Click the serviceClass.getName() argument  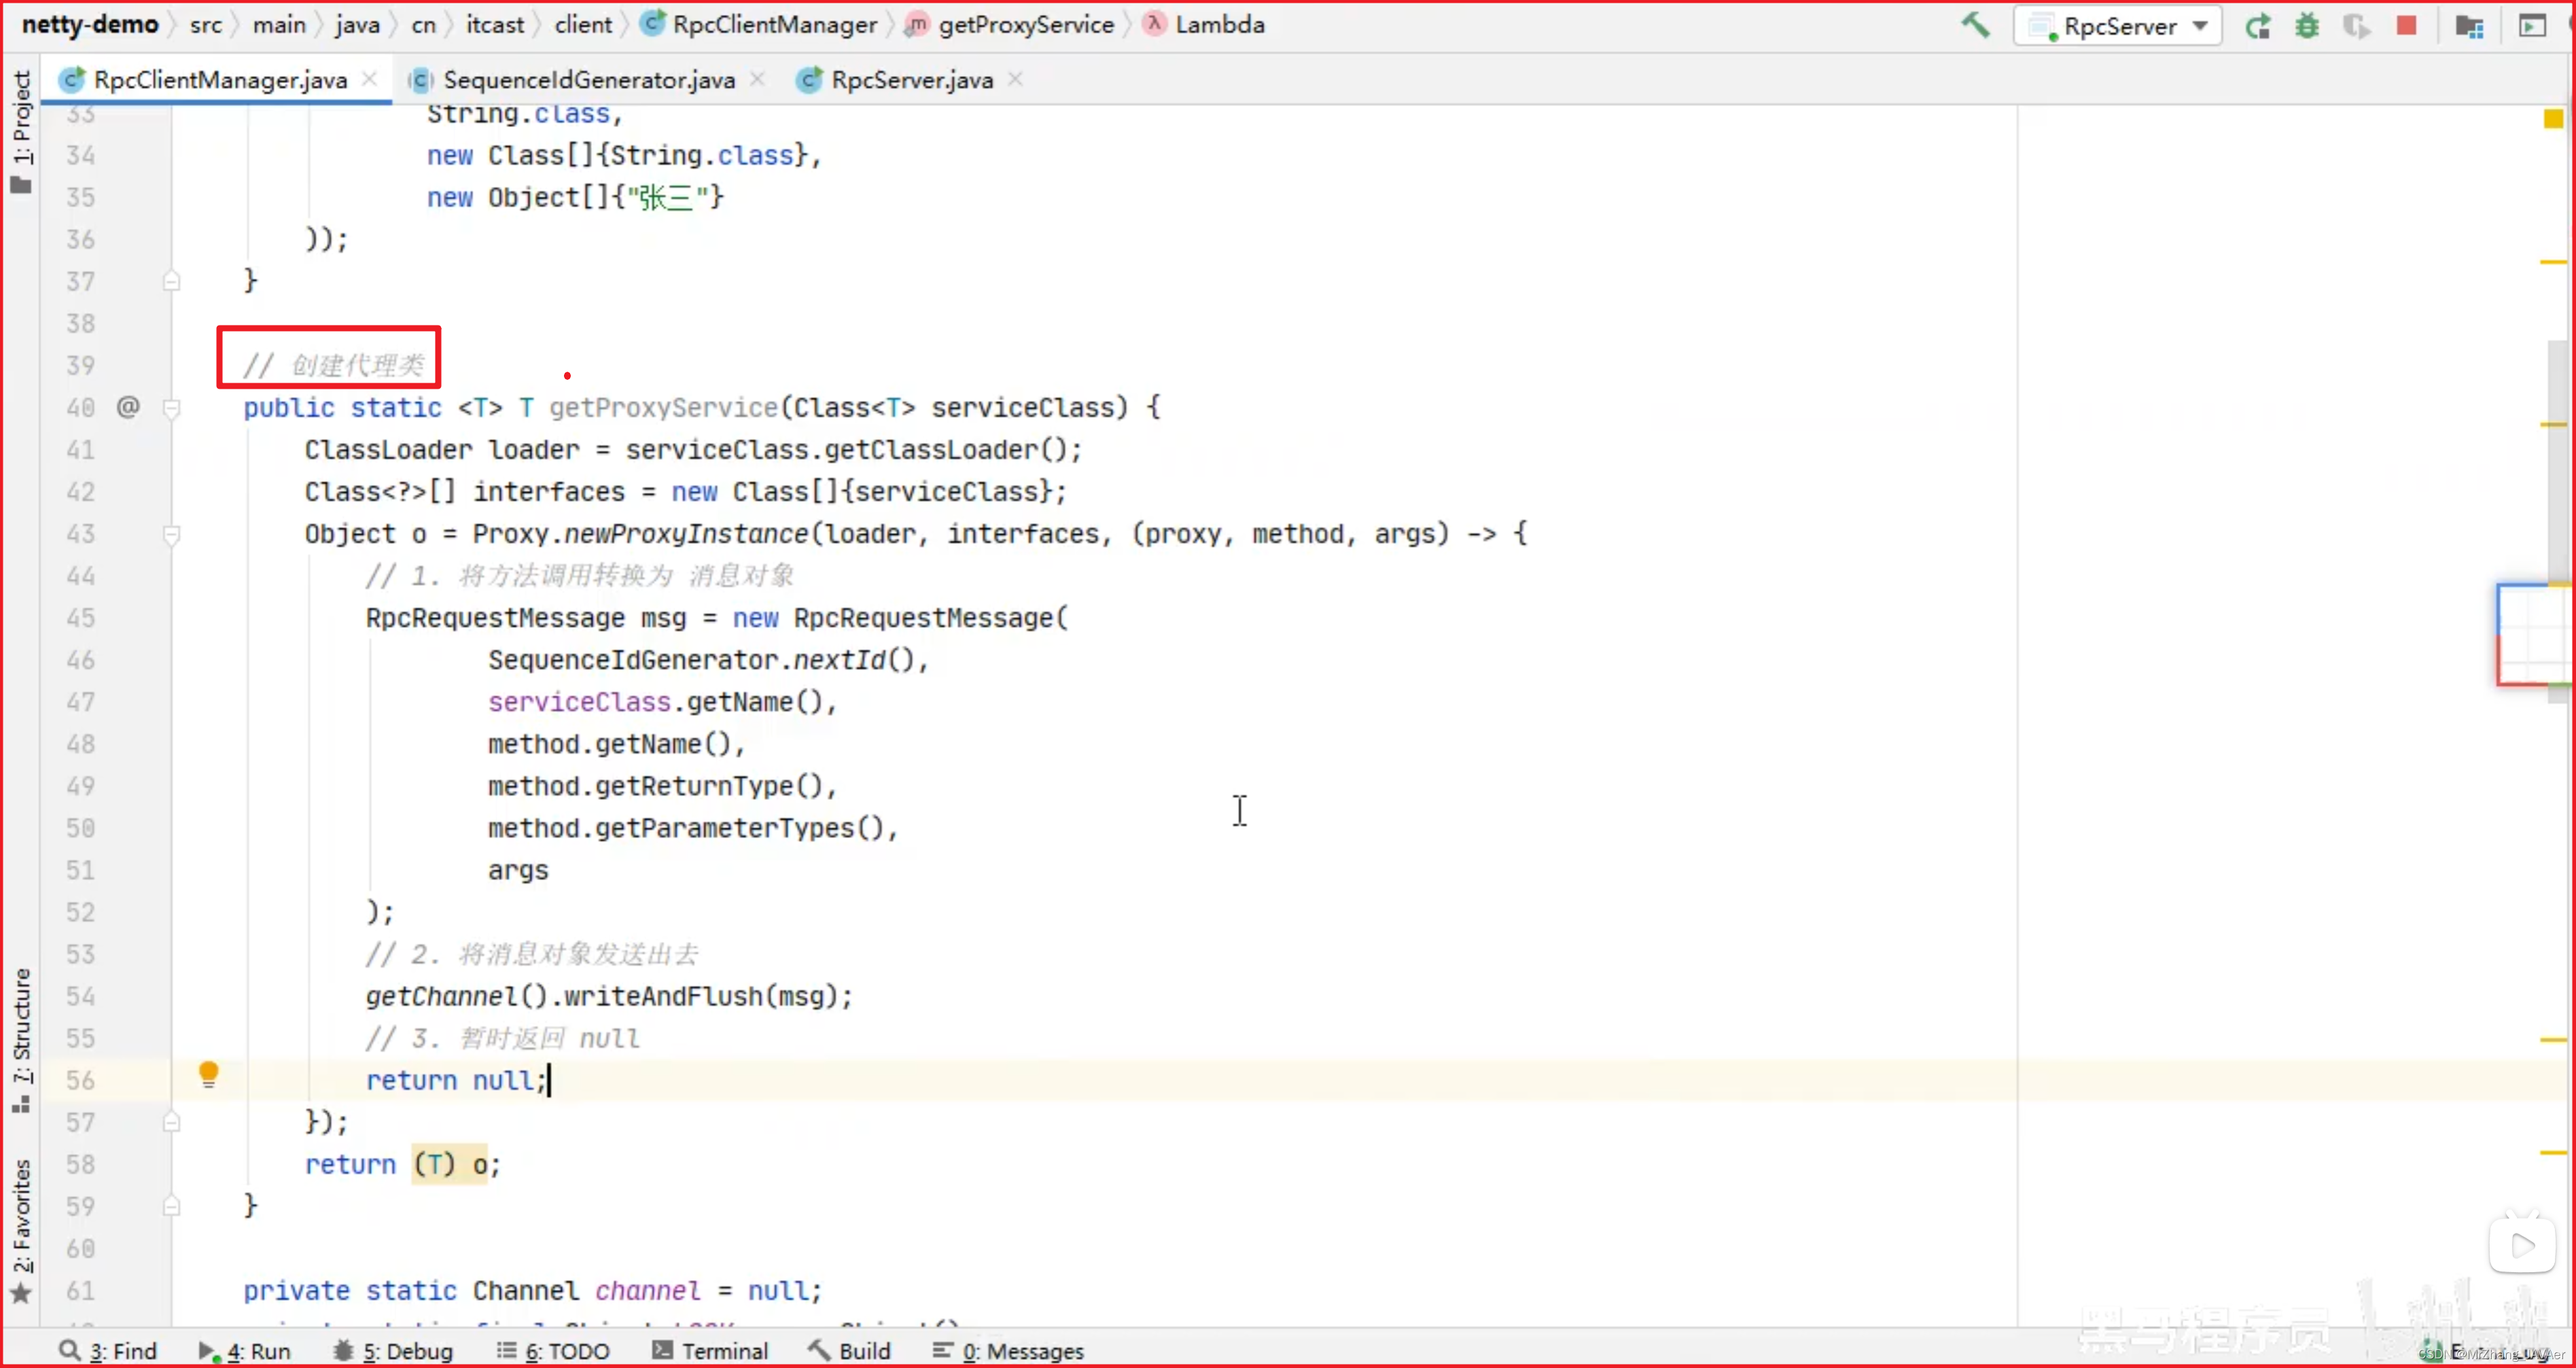pyautogui.click(x=655, y=703)
